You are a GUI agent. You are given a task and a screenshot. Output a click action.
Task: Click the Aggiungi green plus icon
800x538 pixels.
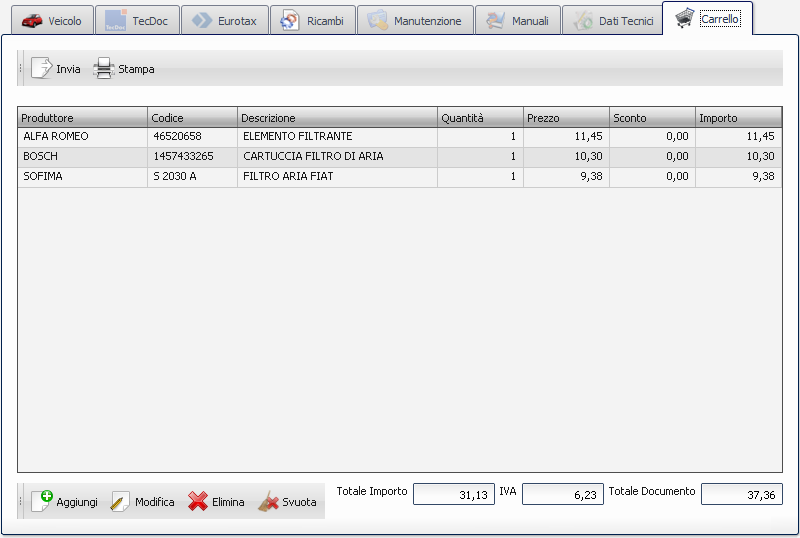coord(41,501)
